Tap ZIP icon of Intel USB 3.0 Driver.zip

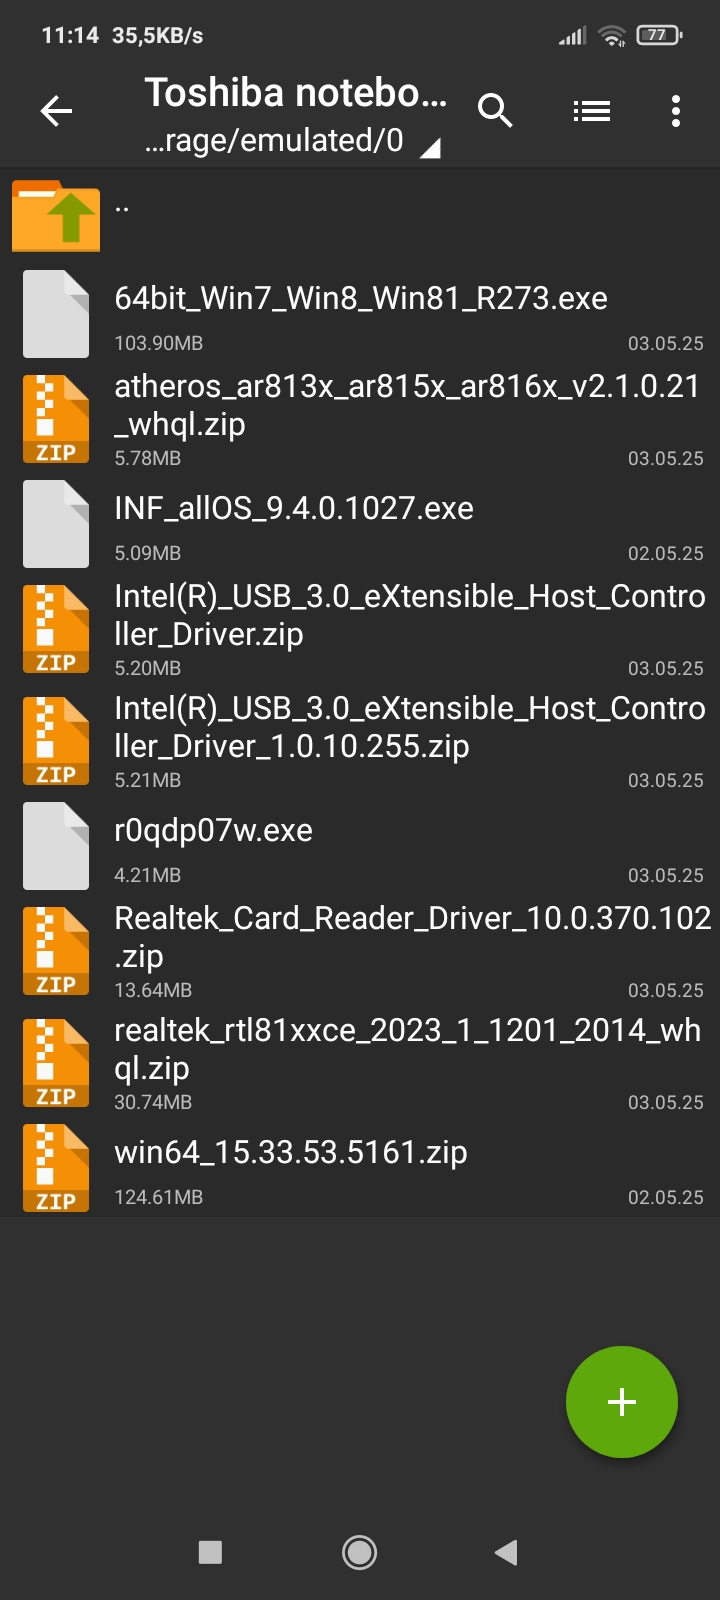click(x=56, y=629)
